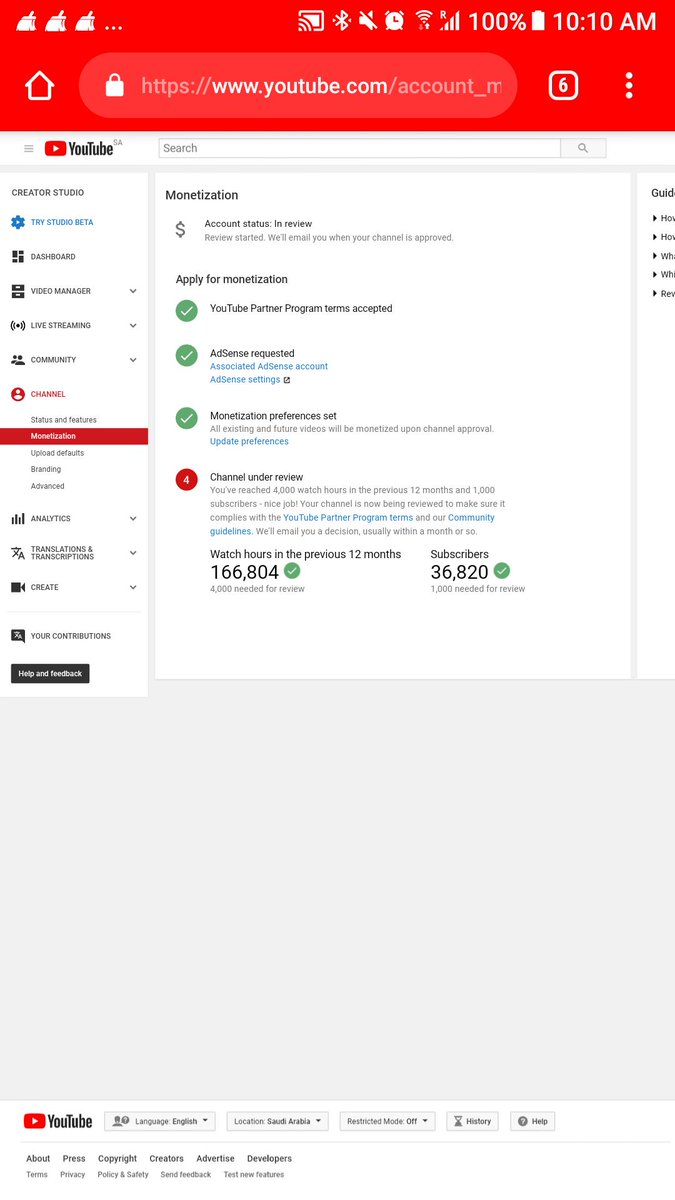Expand Live Streaming chevron
The height and width of the screenshot is (1200, 675).
click(x=133, y=325)
